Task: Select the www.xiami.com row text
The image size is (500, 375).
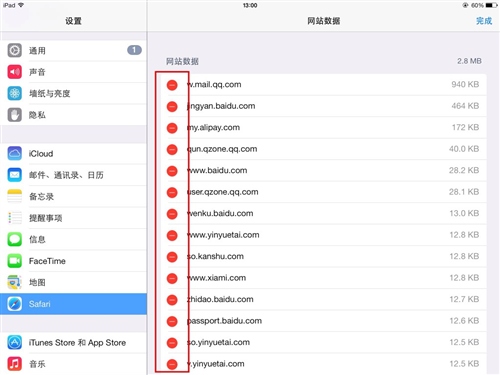Action: coord(216,278)
